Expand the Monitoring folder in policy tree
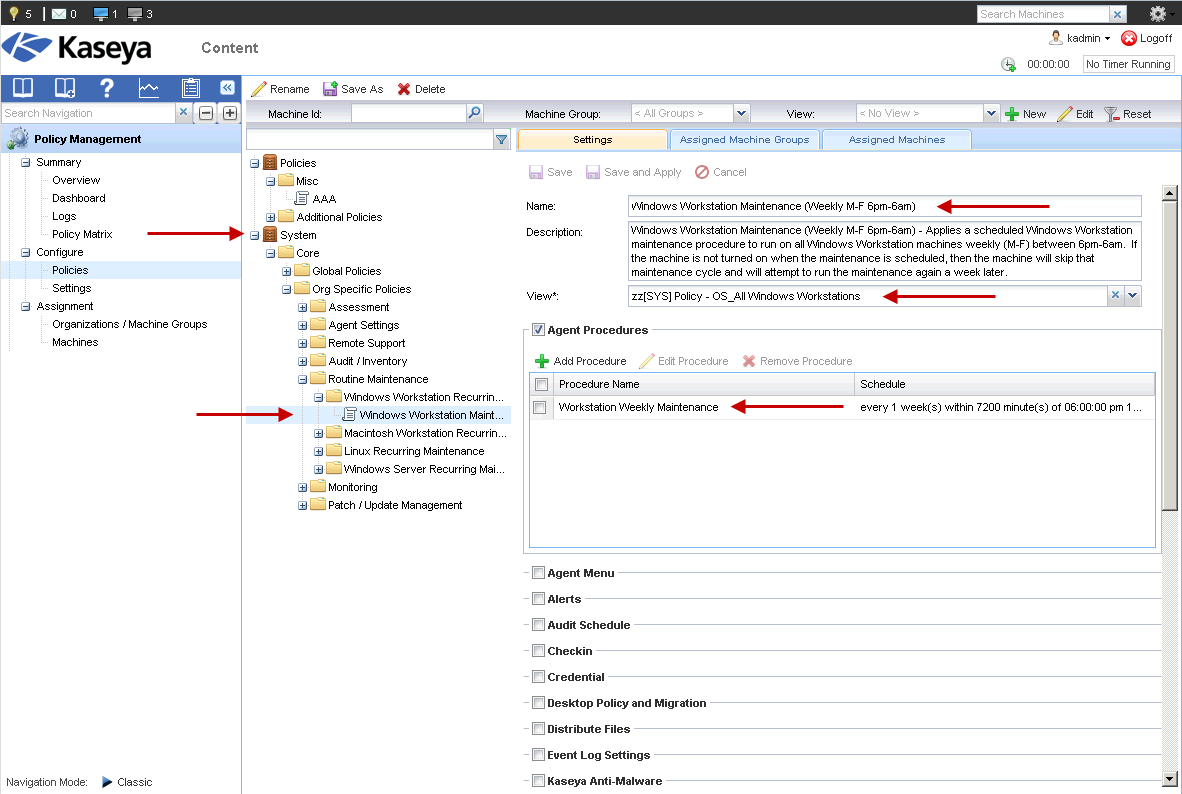Viewport: 1182px width, 794px height. [303, 487]
